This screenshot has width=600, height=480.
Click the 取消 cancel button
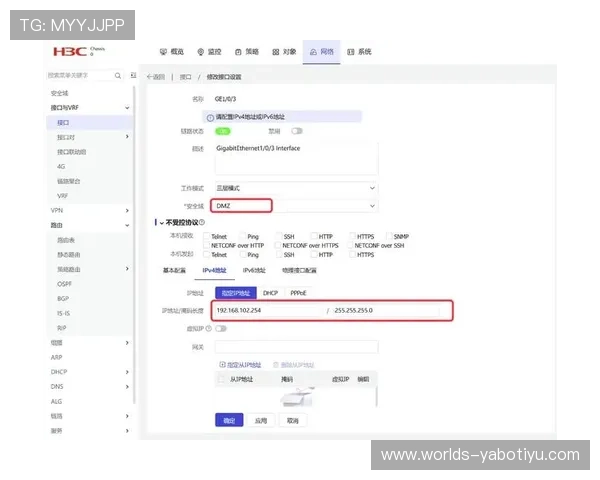point(293,420)
